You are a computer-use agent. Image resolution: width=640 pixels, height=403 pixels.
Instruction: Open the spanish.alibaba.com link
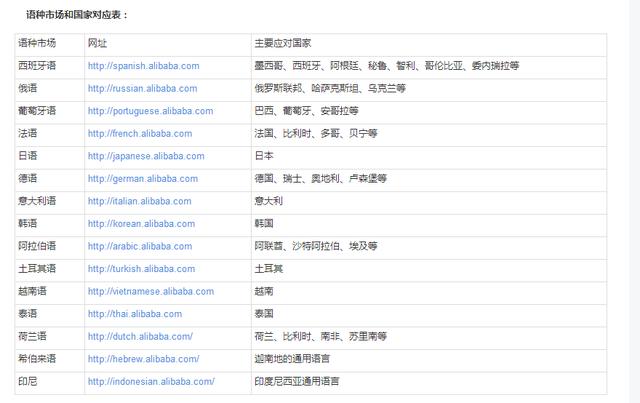click(147, 66)
